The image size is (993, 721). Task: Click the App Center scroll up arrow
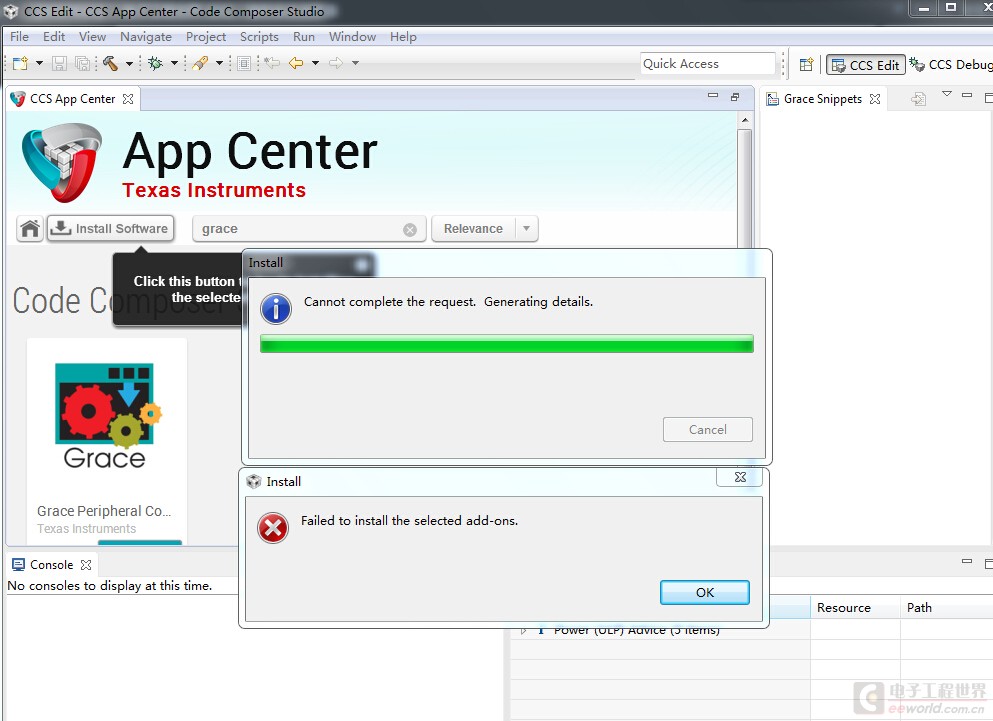click(x=745, y=120)
